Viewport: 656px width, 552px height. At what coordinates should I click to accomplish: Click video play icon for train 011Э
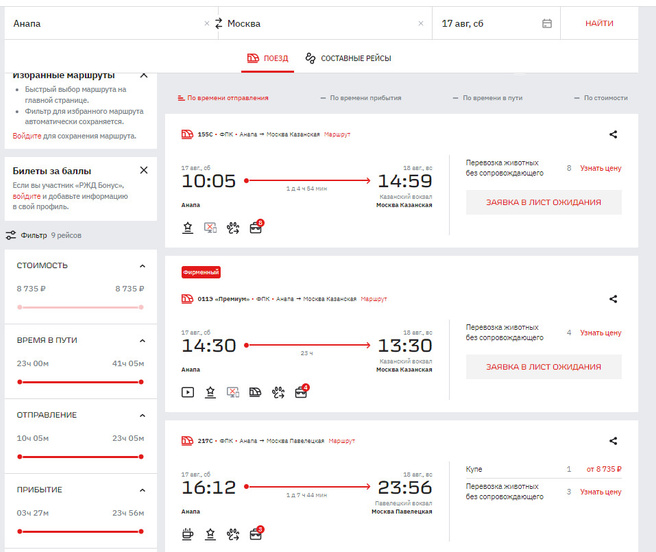click(188, 392)
